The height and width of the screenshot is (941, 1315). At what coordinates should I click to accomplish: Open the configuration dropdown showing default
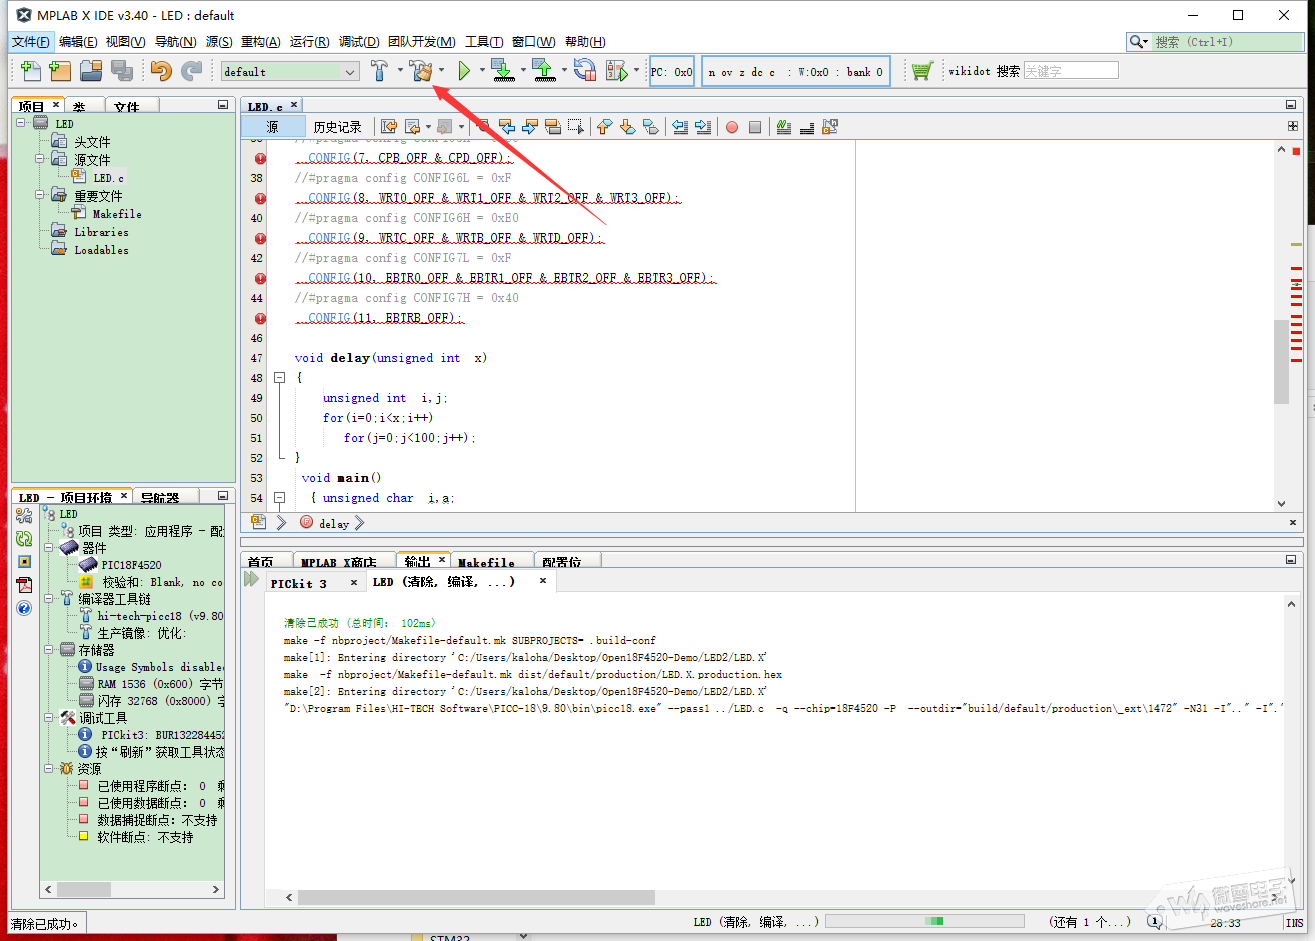coord(290,72)
